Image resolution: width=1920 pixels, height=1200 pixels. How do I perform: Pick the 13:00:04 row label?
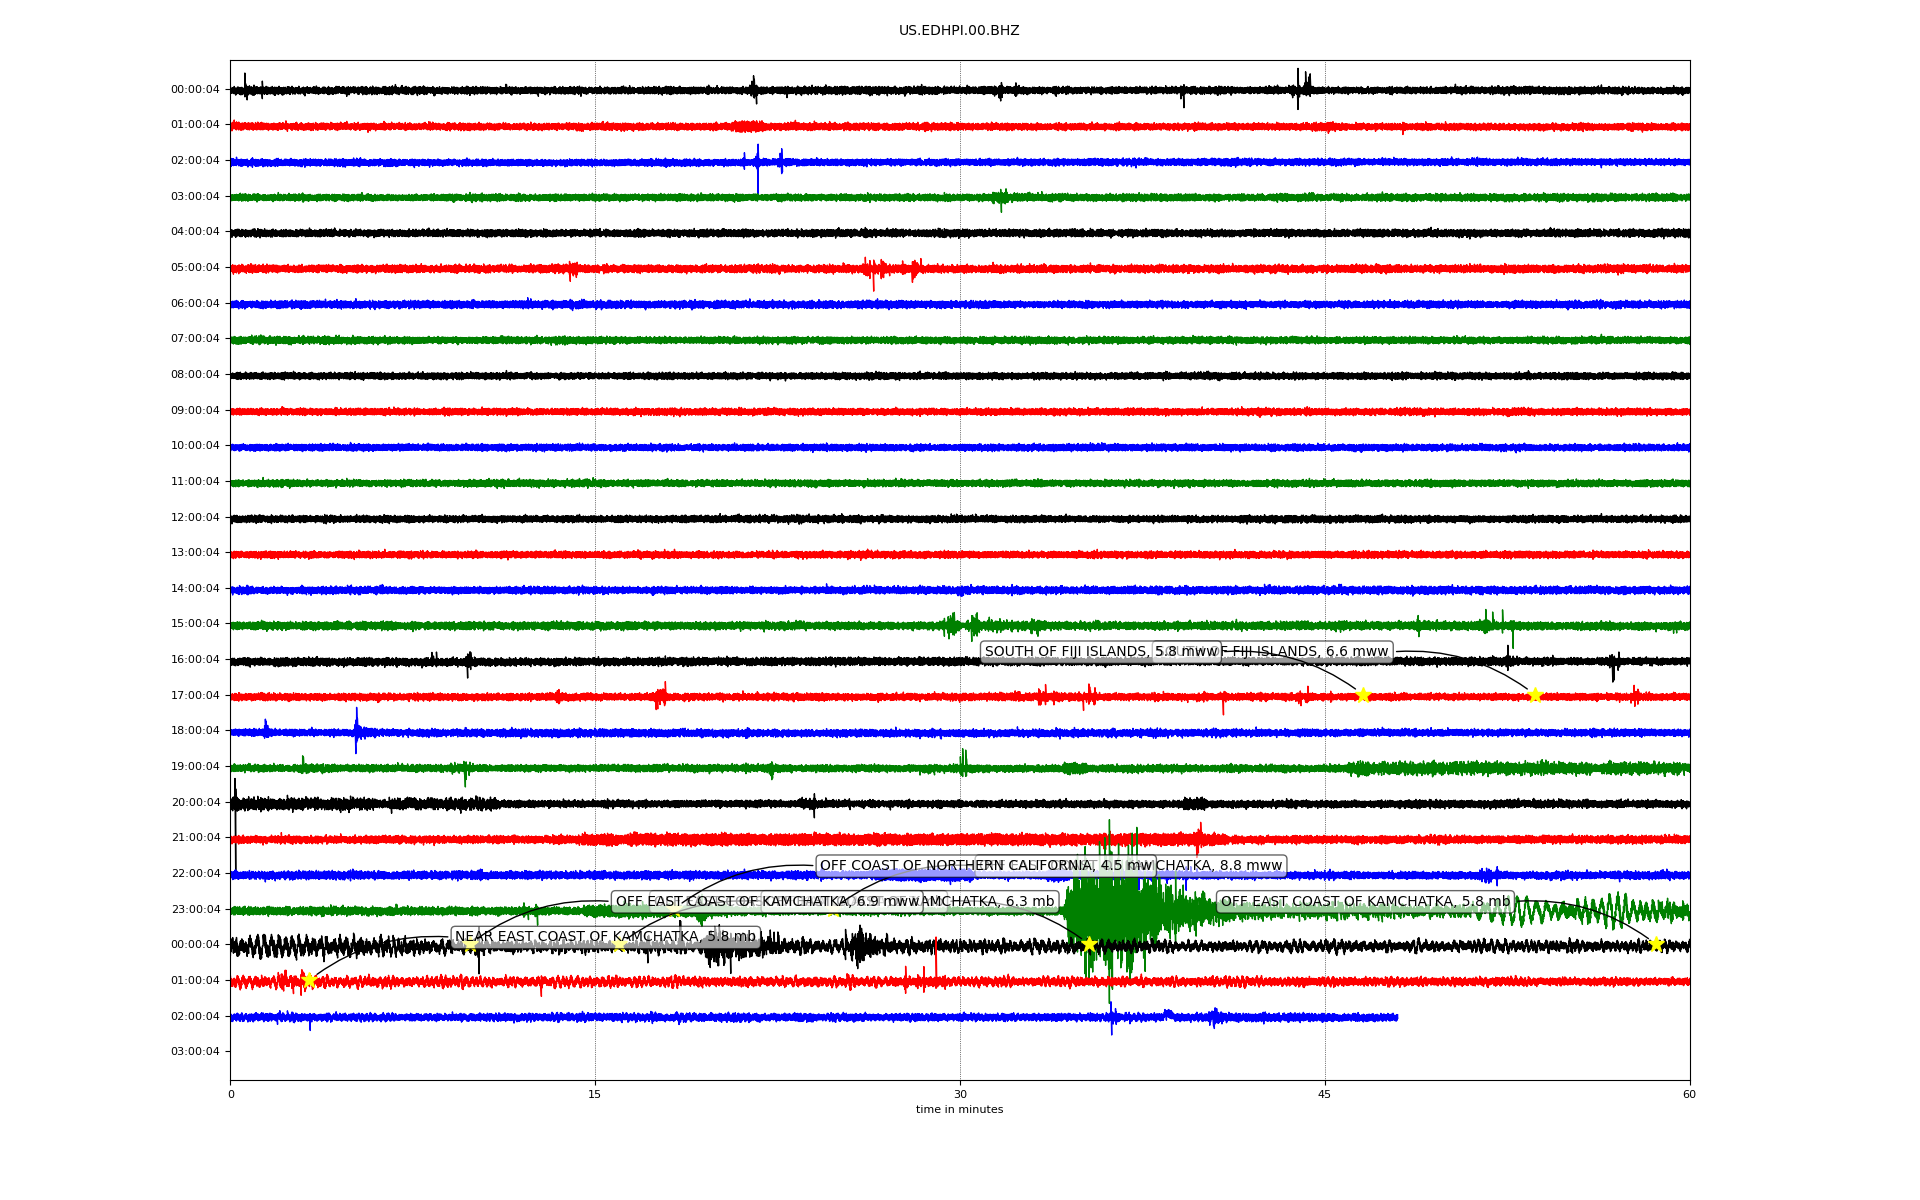[x=195, y=553]
